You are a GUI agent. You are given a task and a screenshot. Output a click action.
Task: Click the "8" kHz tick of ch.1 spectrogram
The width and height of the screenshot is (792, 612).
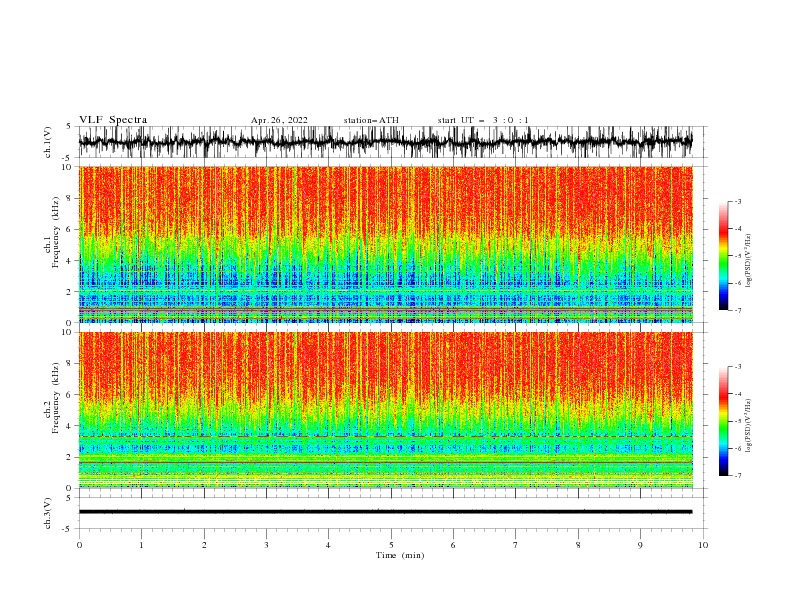(69, 198)
